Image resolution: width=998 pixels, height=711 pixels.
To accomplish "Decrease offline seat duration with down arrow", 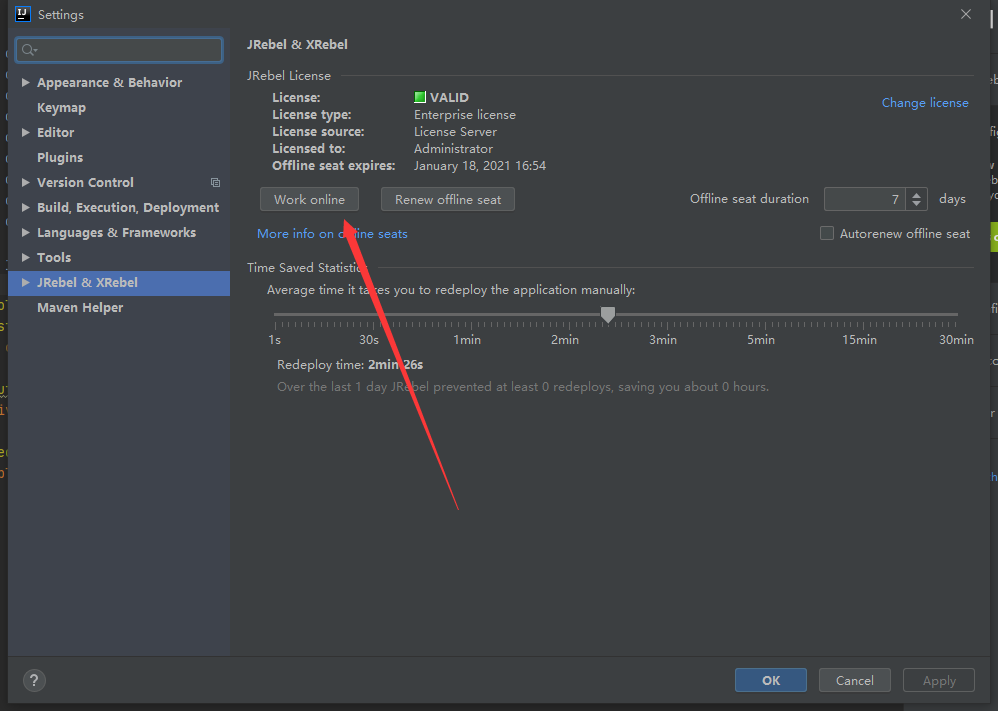I will 917,204.
